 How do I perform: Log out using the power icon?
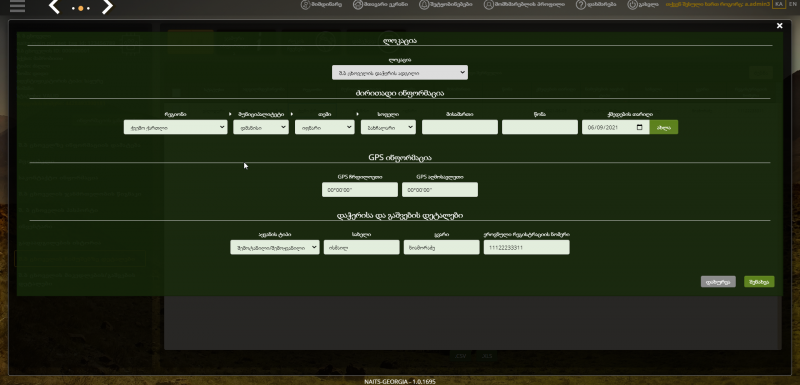click(632, 5)
